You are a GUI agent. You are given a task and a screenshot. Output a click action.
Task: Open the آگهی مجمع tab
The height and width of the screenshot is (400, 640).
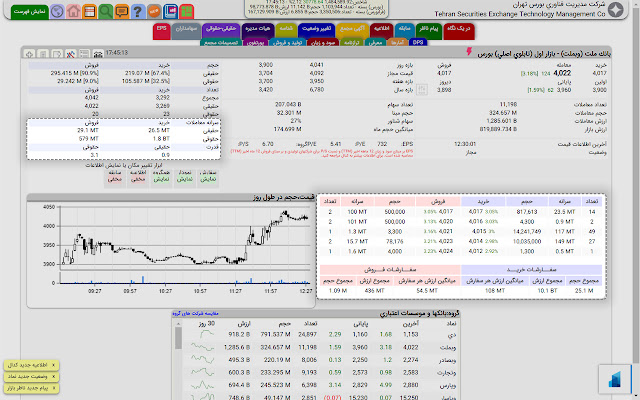tap(352, 31)
